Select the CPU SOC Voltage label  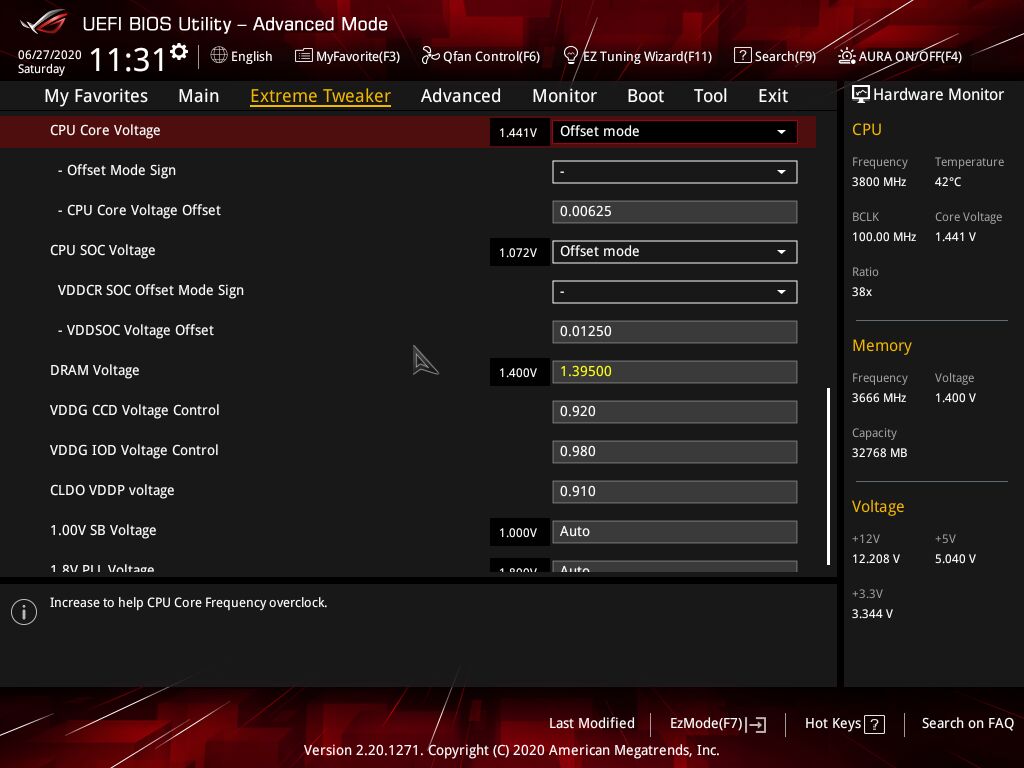[103, 251]
